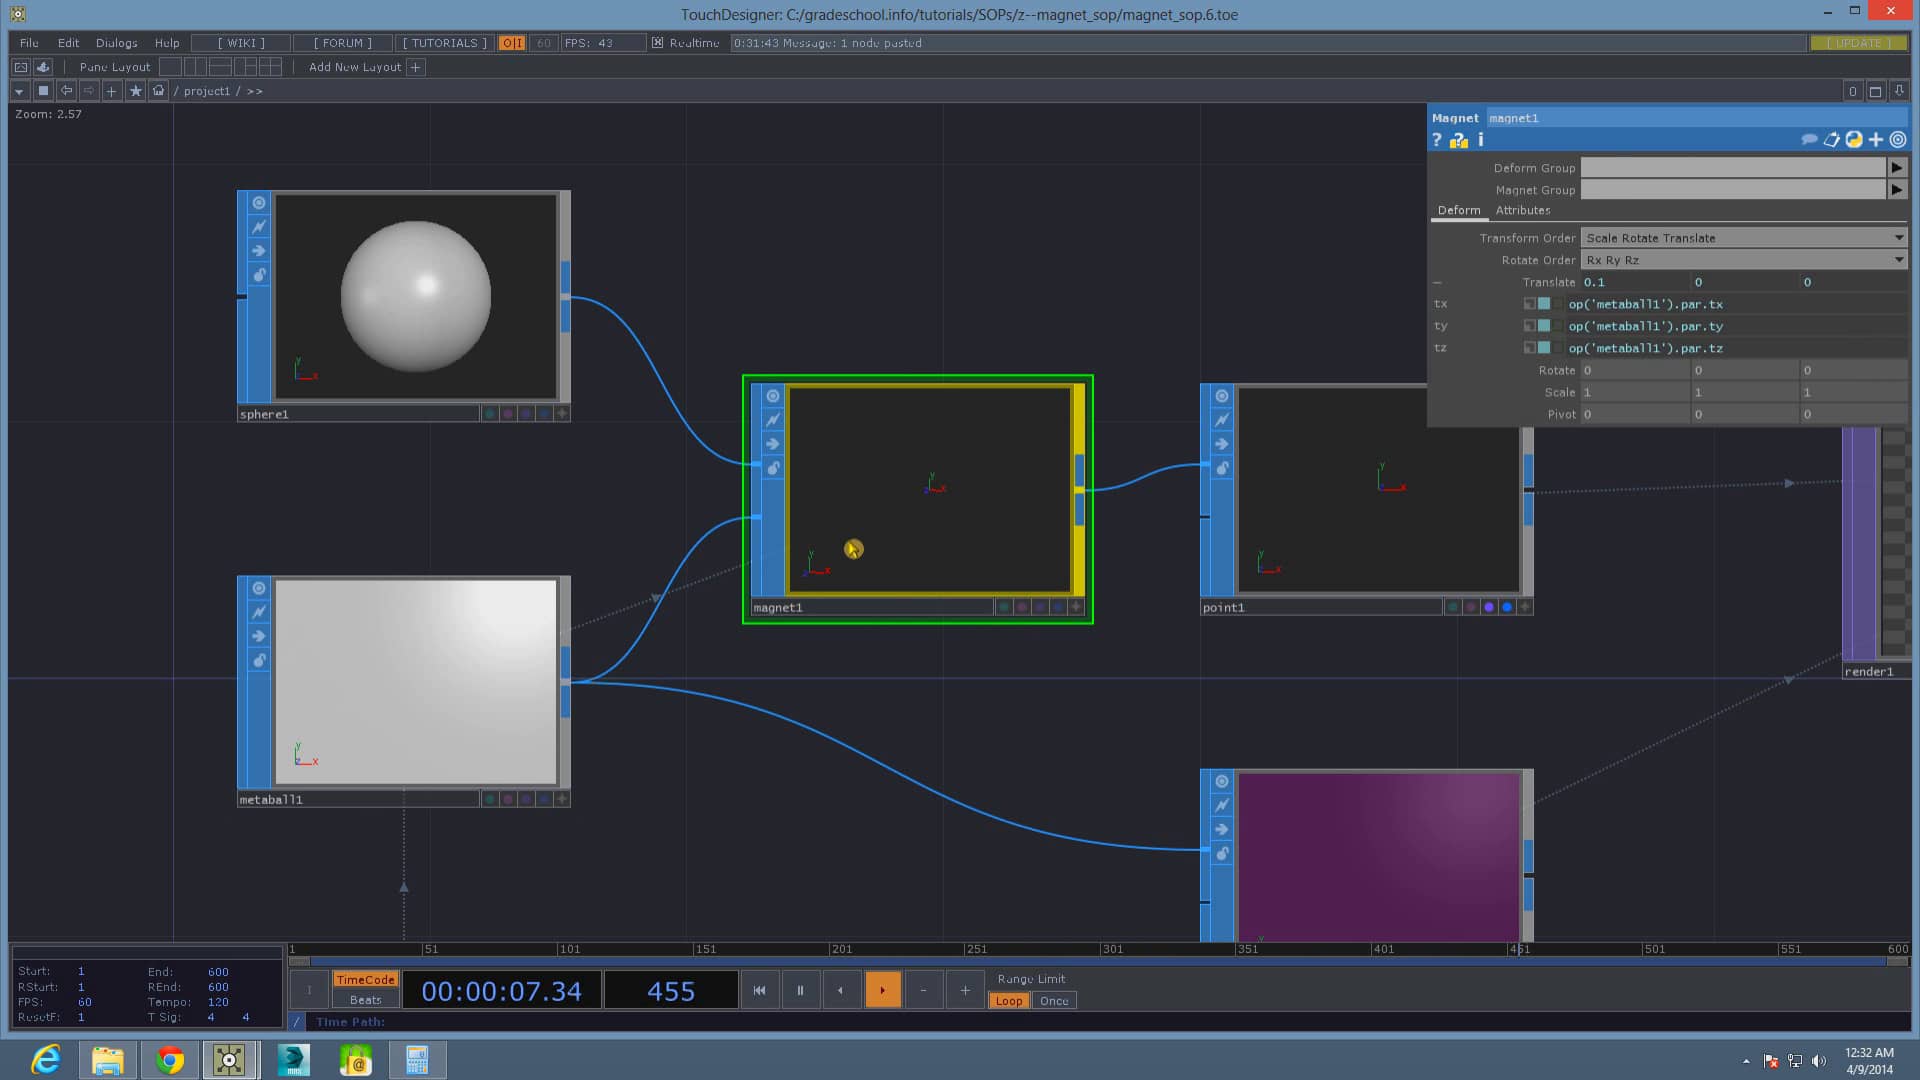The height and width of the screenshot is (1080, 1920).
Task: Click the Python language icon in the parameter dialog
Action: [1855, 140]
